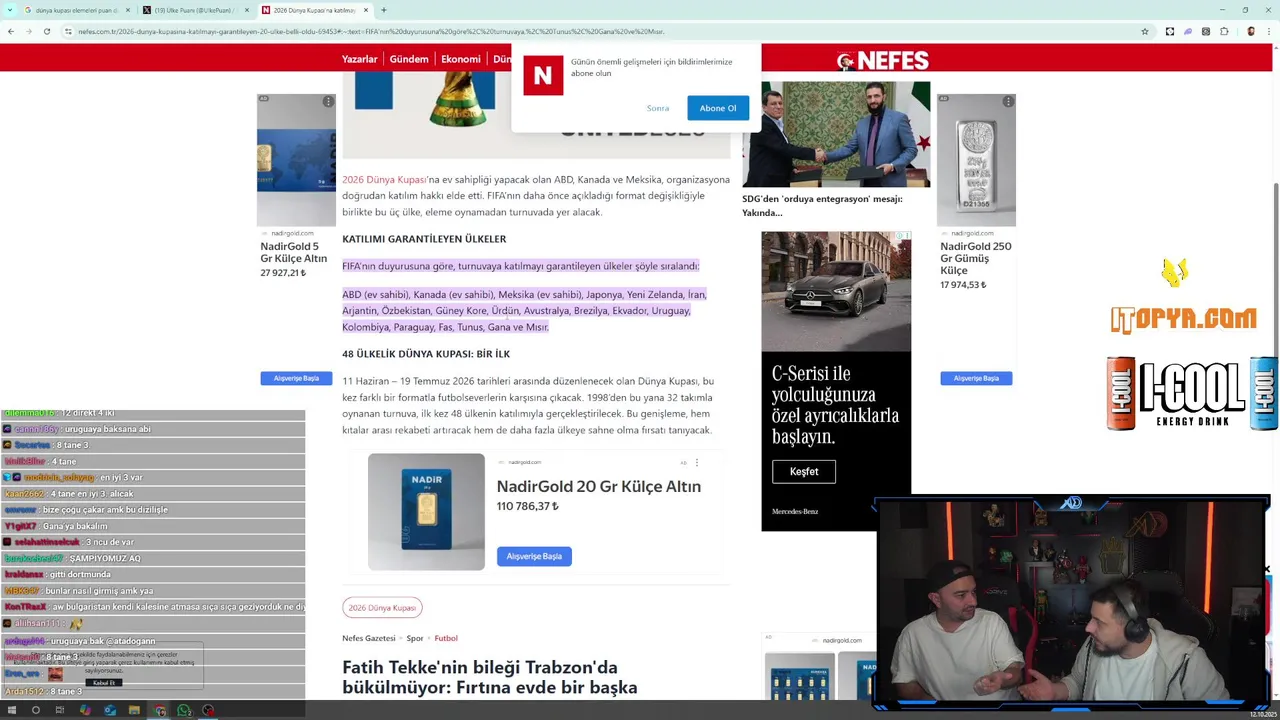This screenshot has height=720, width=1280.
Task: Go back to the previous page
Action: 10,31
